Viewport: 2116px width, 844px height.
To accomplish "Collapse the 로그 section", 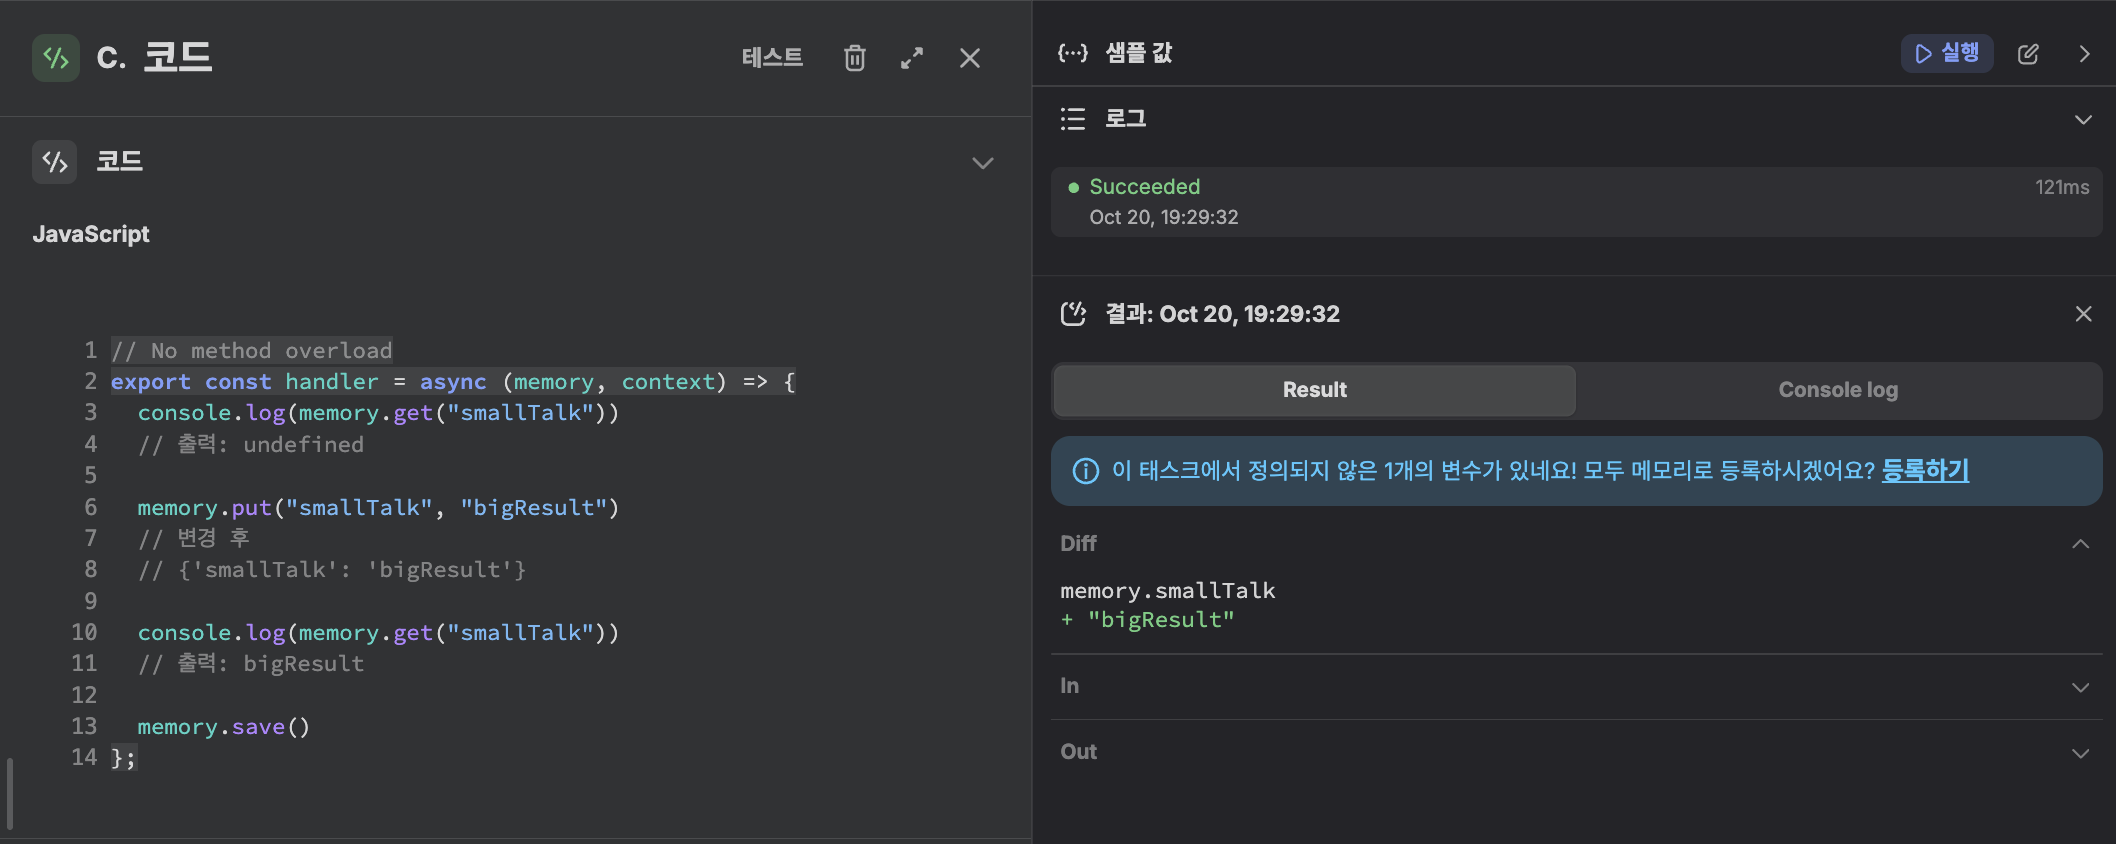I will (x=2083, y=120).
